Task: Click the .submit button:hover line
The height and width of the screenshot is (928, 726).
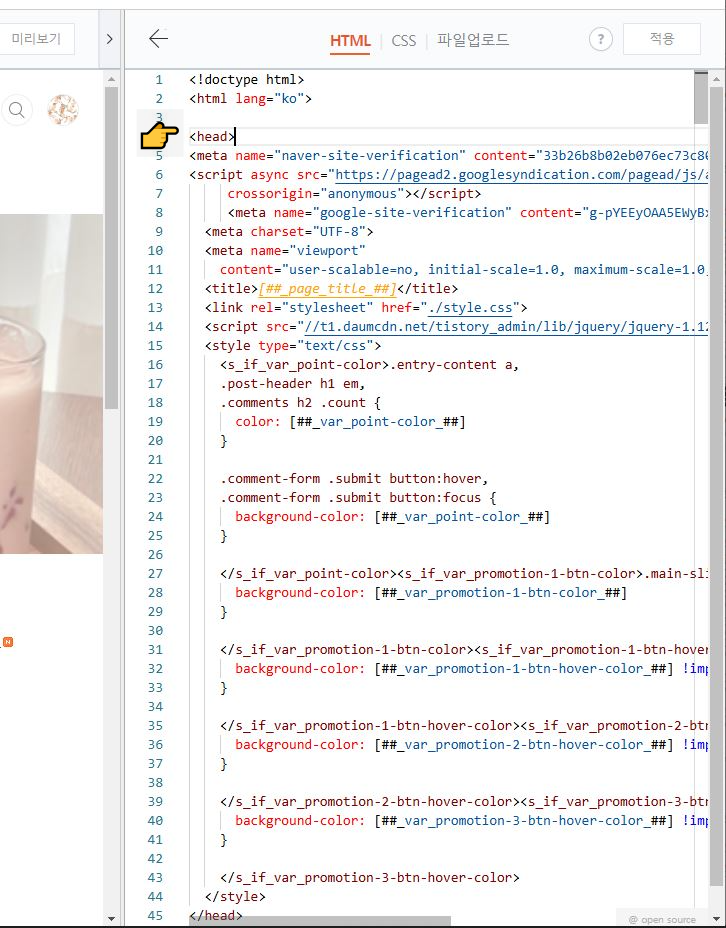Action: point(354,478)
